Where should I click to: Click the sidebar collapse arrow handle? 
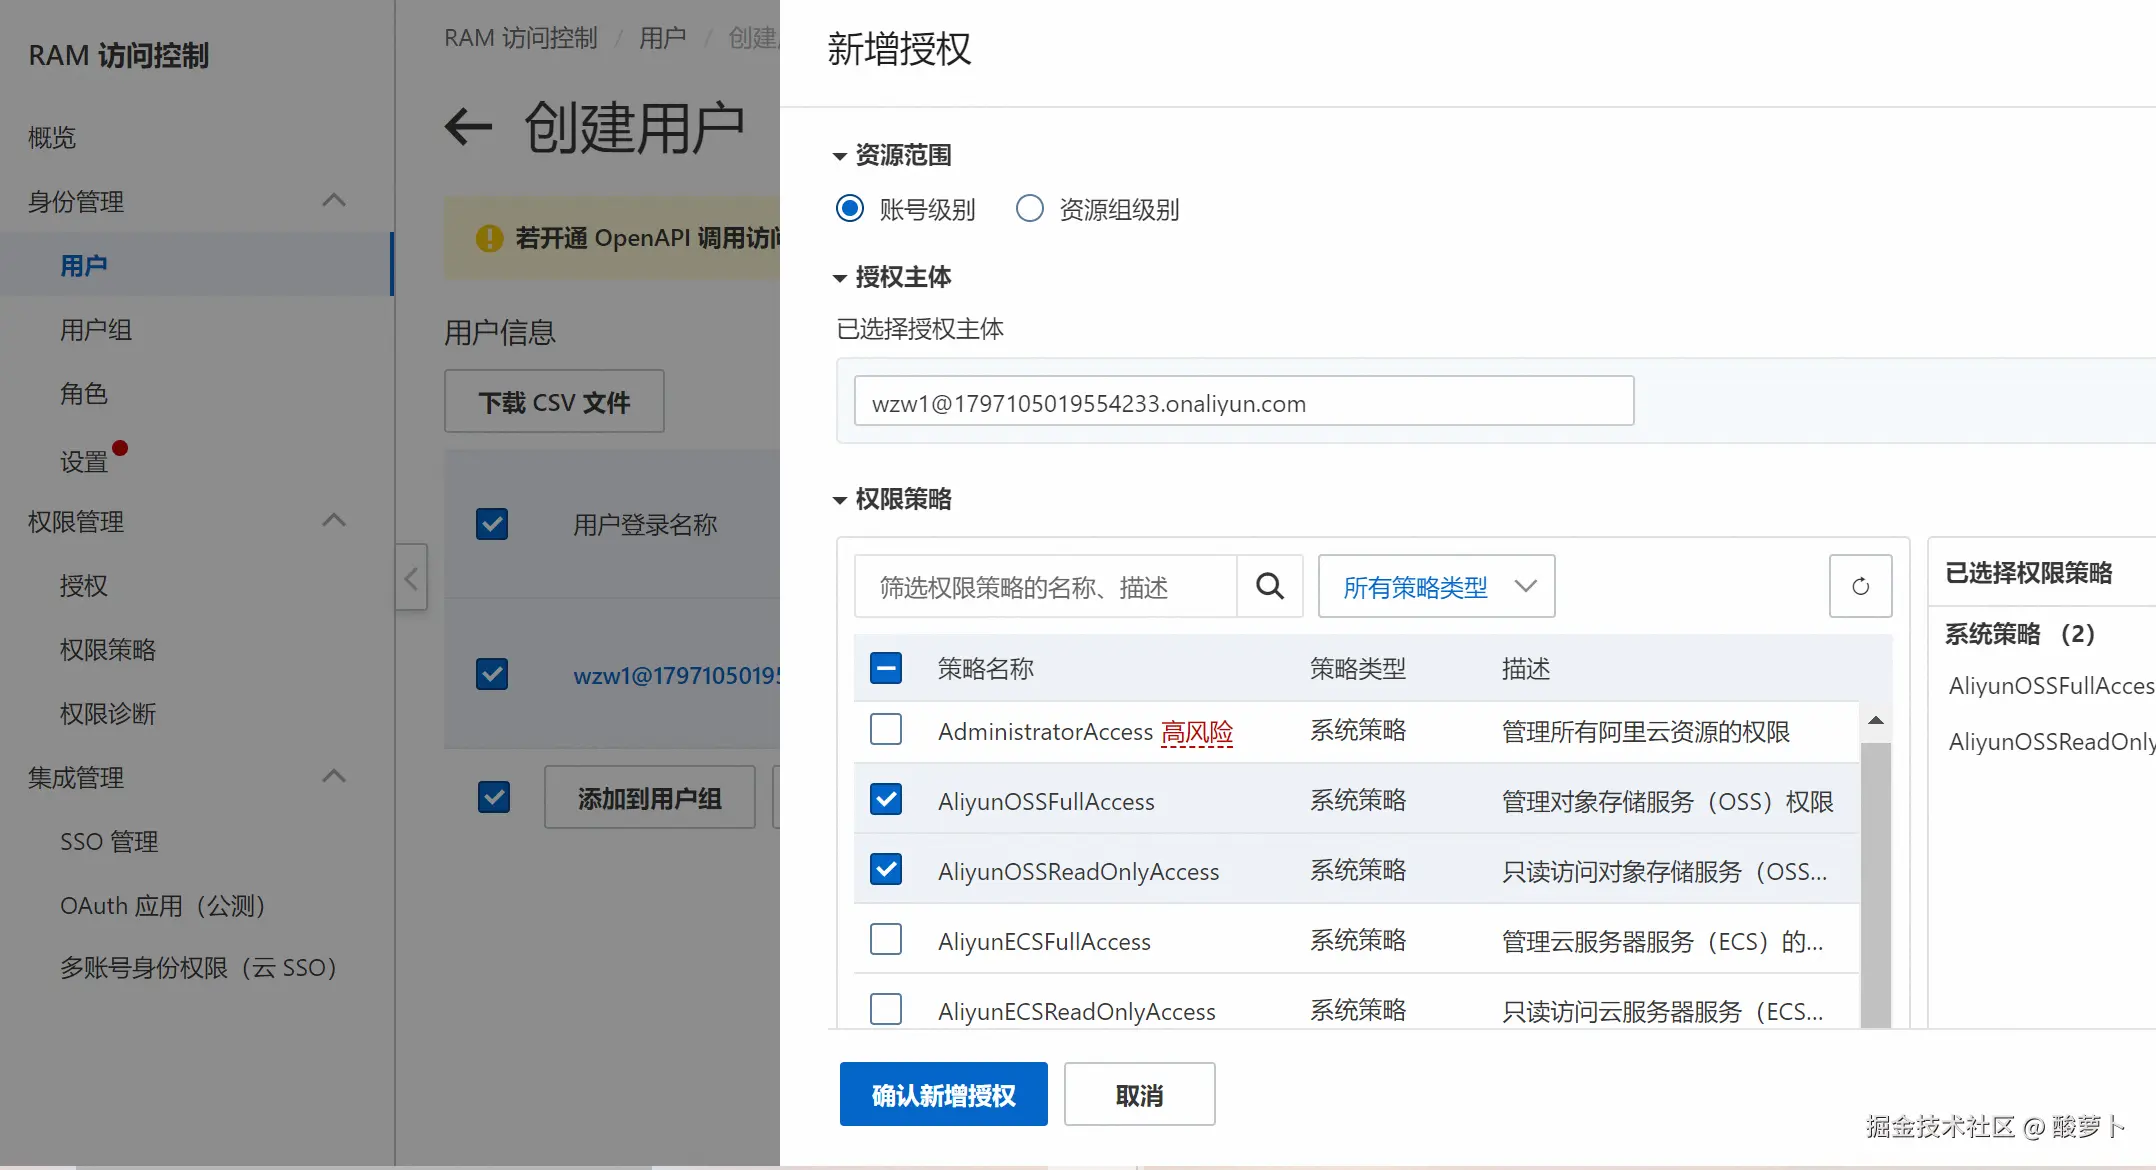click(x=411, y=578)
